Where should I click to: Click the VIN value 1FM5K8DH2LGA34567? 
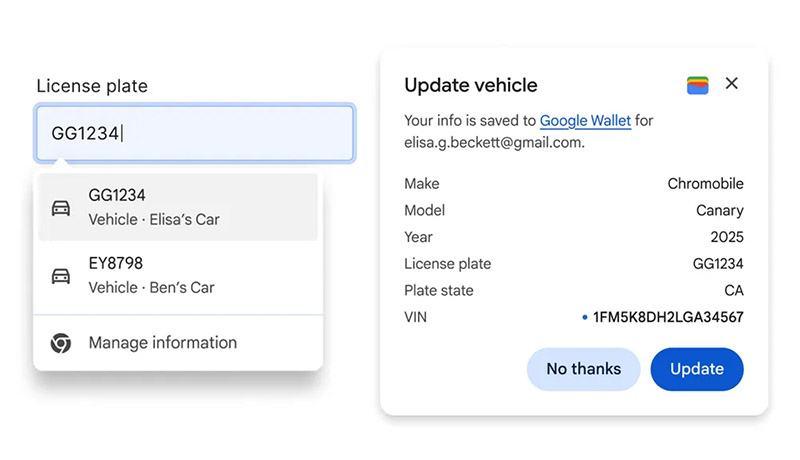(669, 318)
